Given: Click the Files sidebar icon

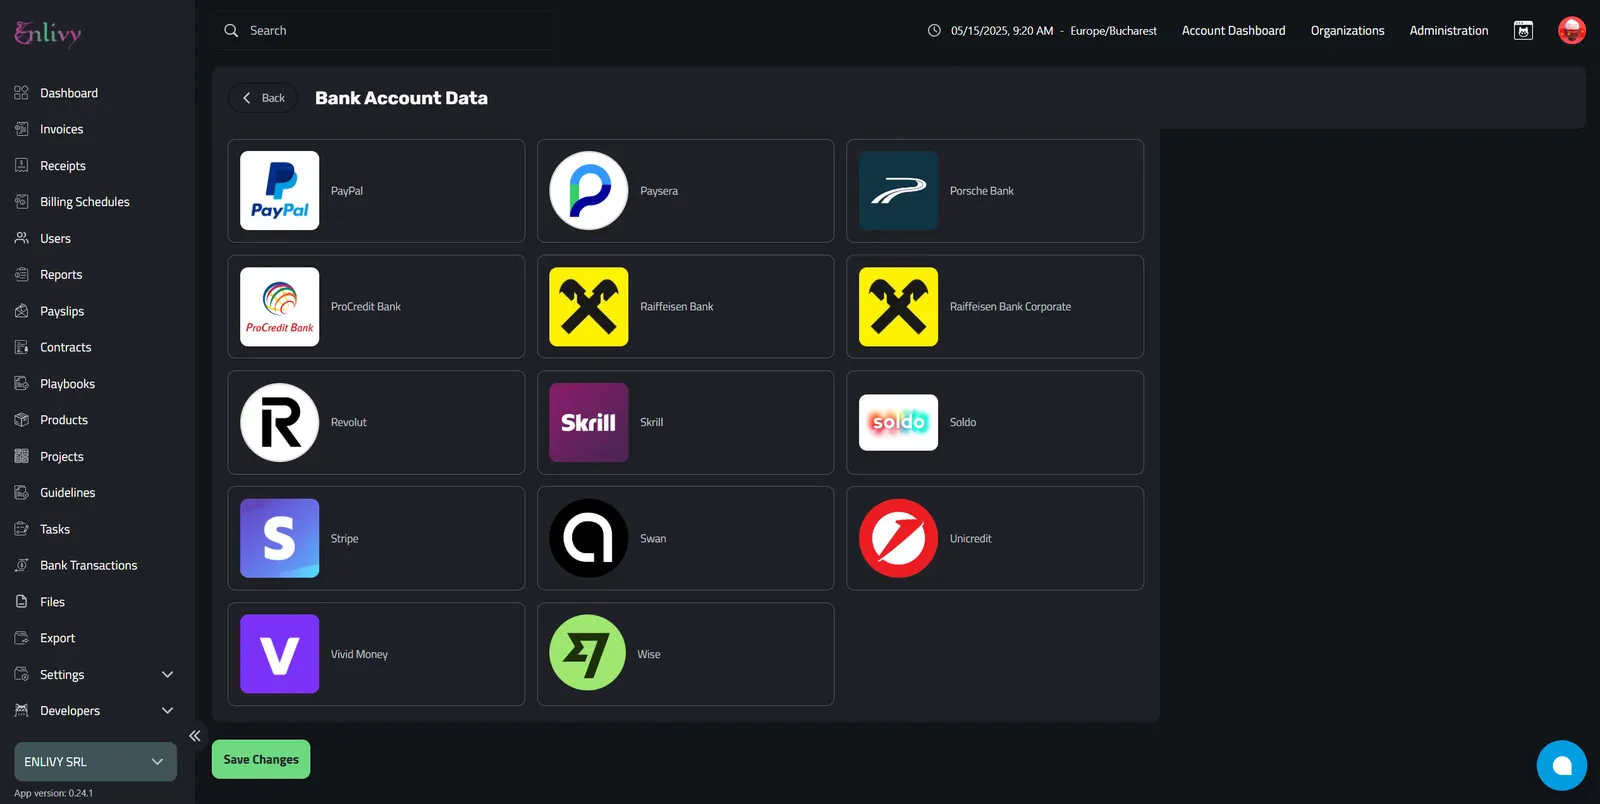Looking at the screenshot, I should tap(21, 602).
